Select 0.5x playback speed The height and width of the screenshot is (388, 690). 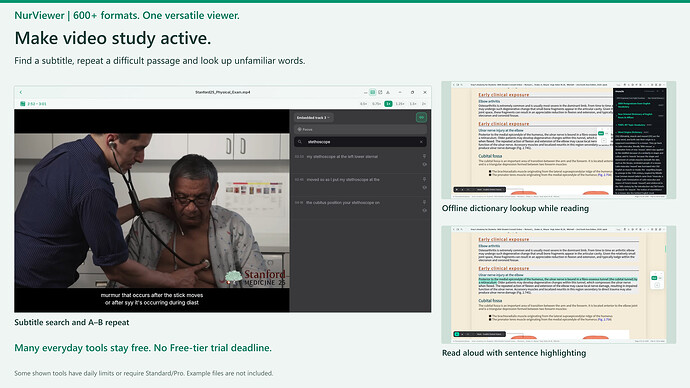[363, 104]
